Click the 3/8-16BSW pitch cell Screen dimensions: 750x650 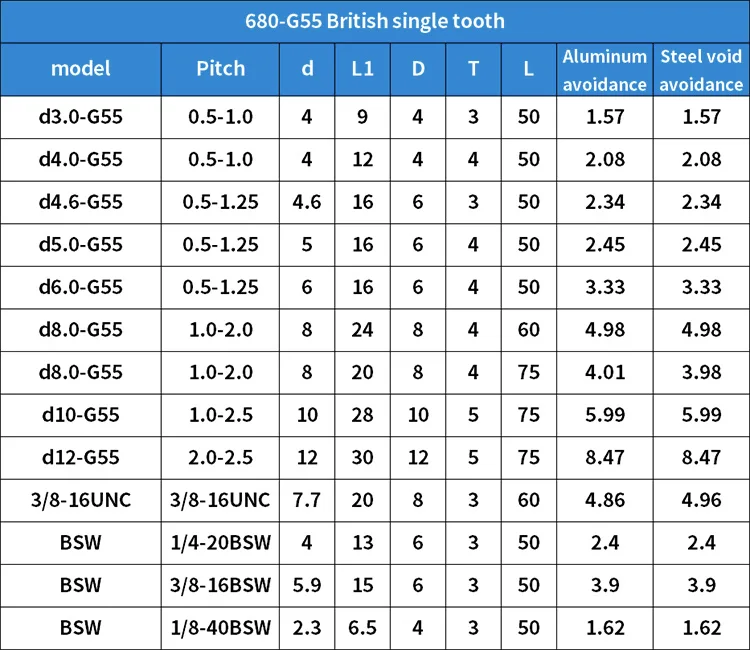pyautogui.click(x=220, y=586)
